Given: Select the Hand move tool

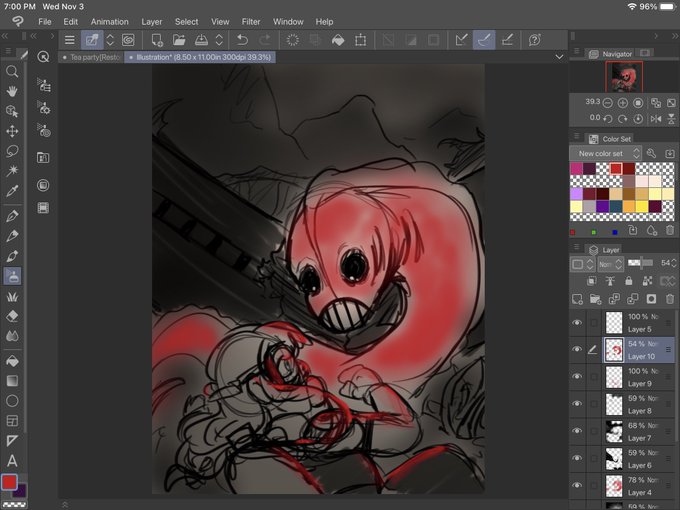Looking at the screenshot, I should coord(12,91).
